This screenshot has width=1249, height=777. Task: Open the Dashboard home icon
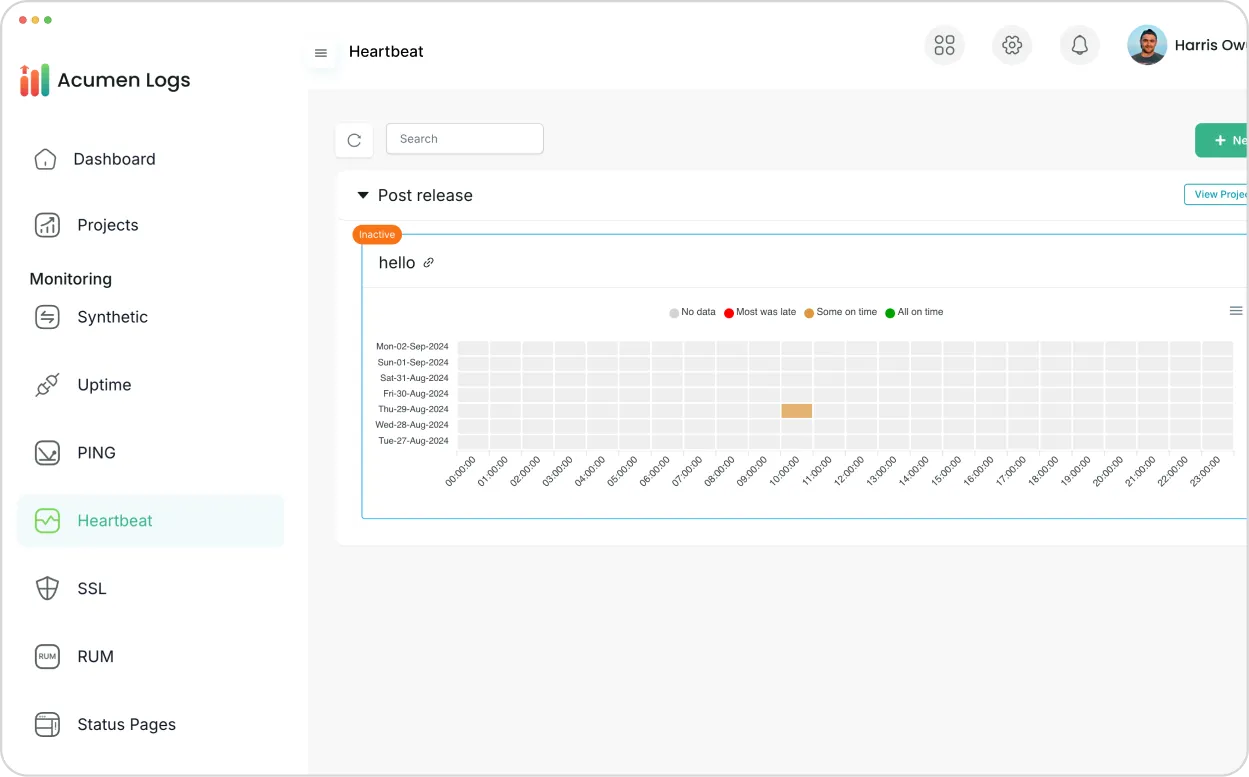(x=45, y=159)
